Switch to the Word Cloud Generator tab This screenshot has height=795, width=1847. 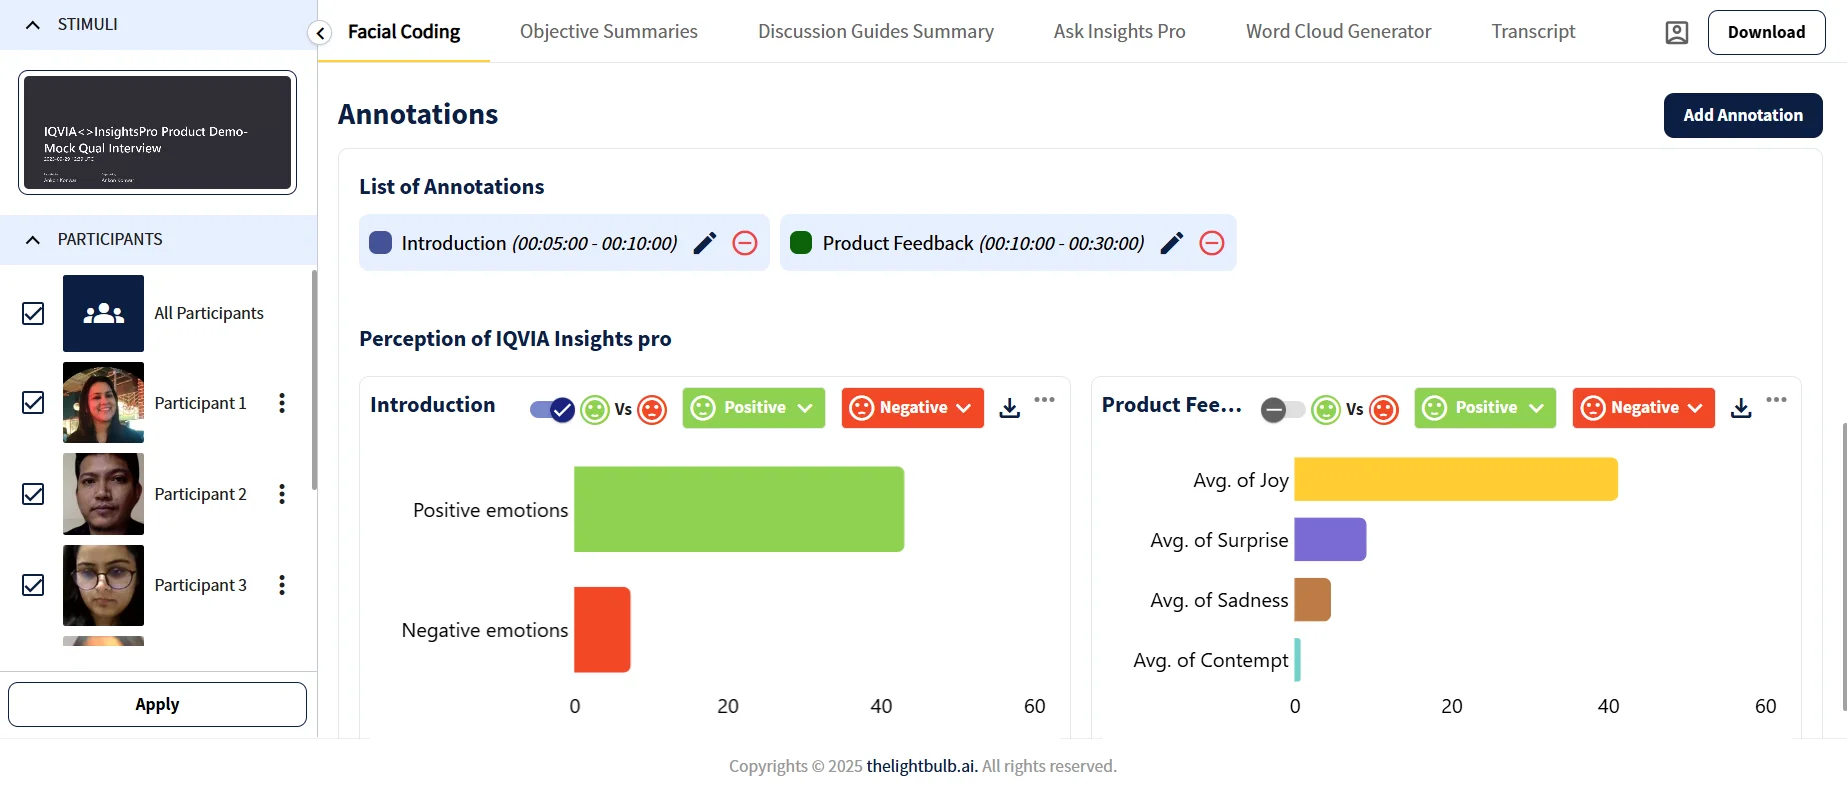(1338, 32)
